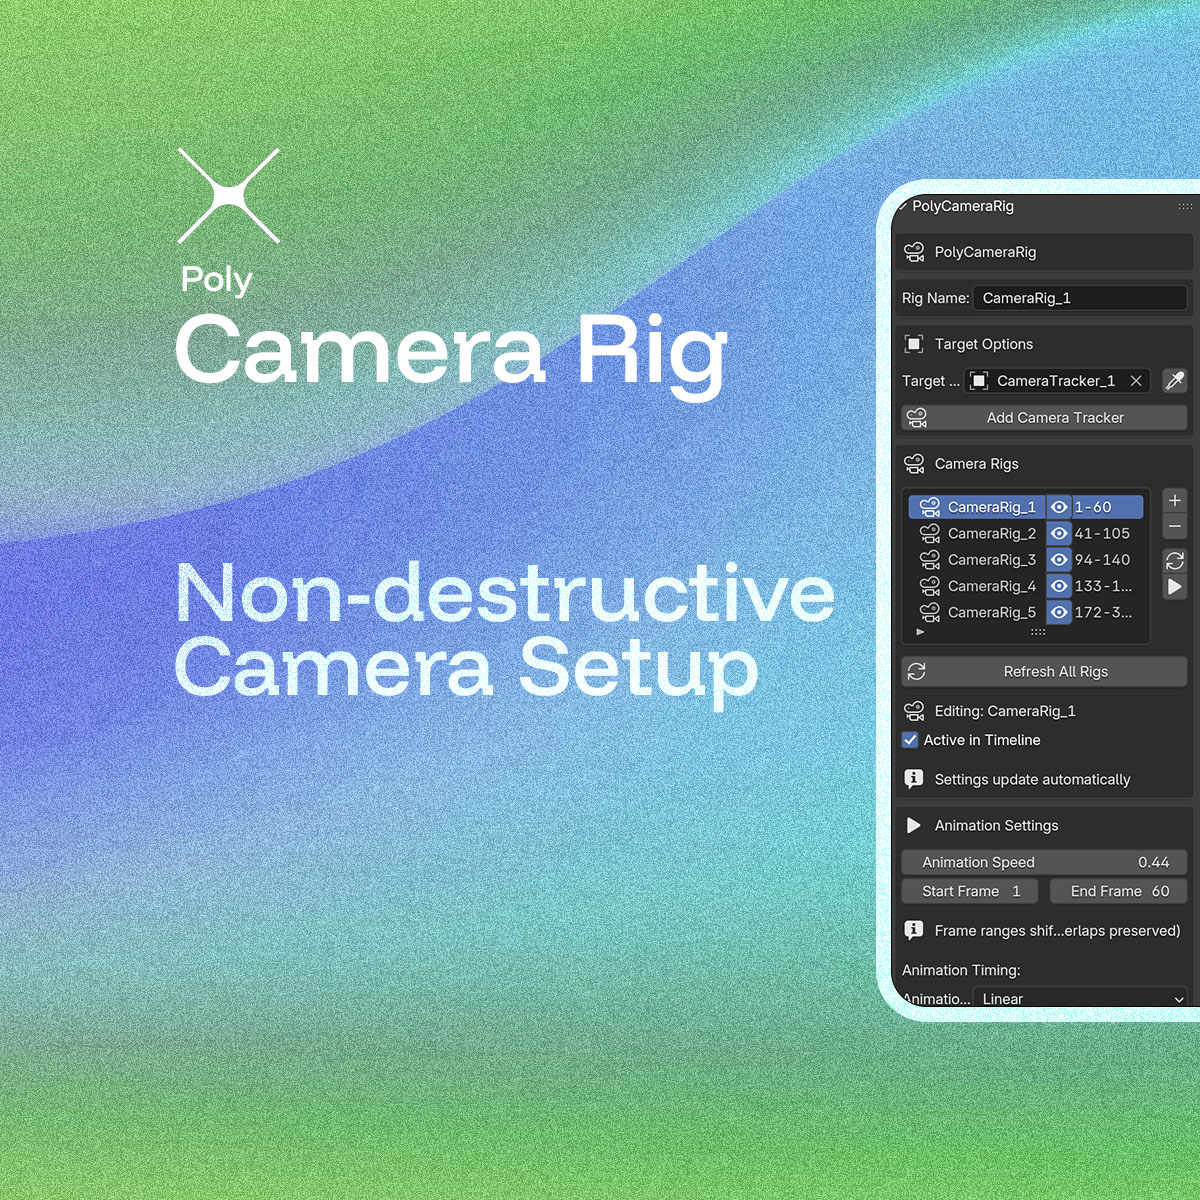Select CameraRig_2 in the rigs list
The image size is (1200, 1200).
click(991, 534)
